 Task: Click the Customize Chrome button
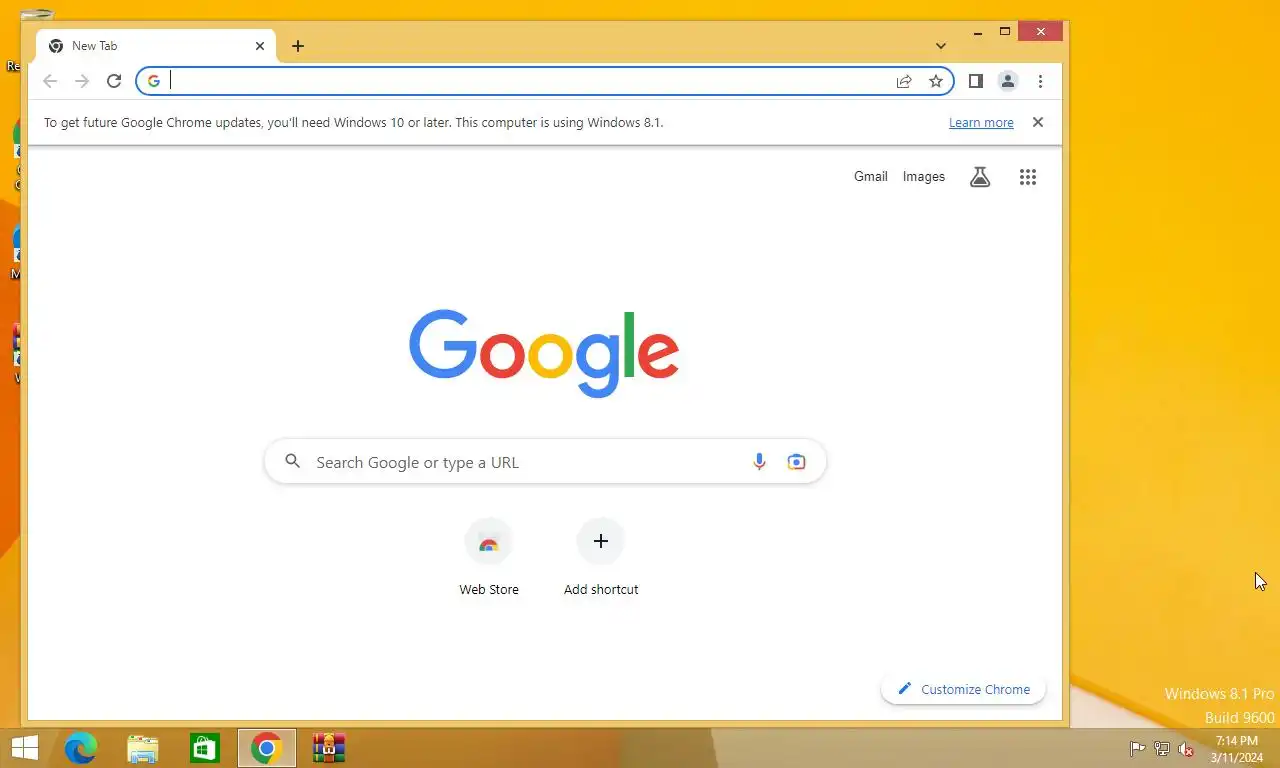[x=963, y=689]
